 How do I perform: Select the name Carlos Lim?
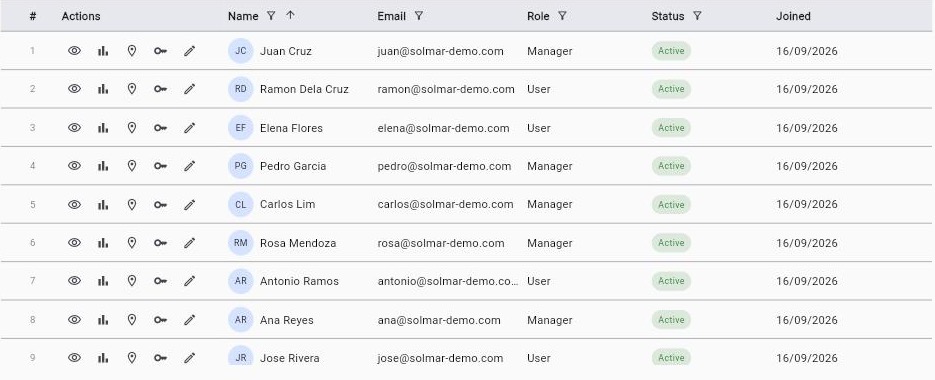(x=287, y=204)
